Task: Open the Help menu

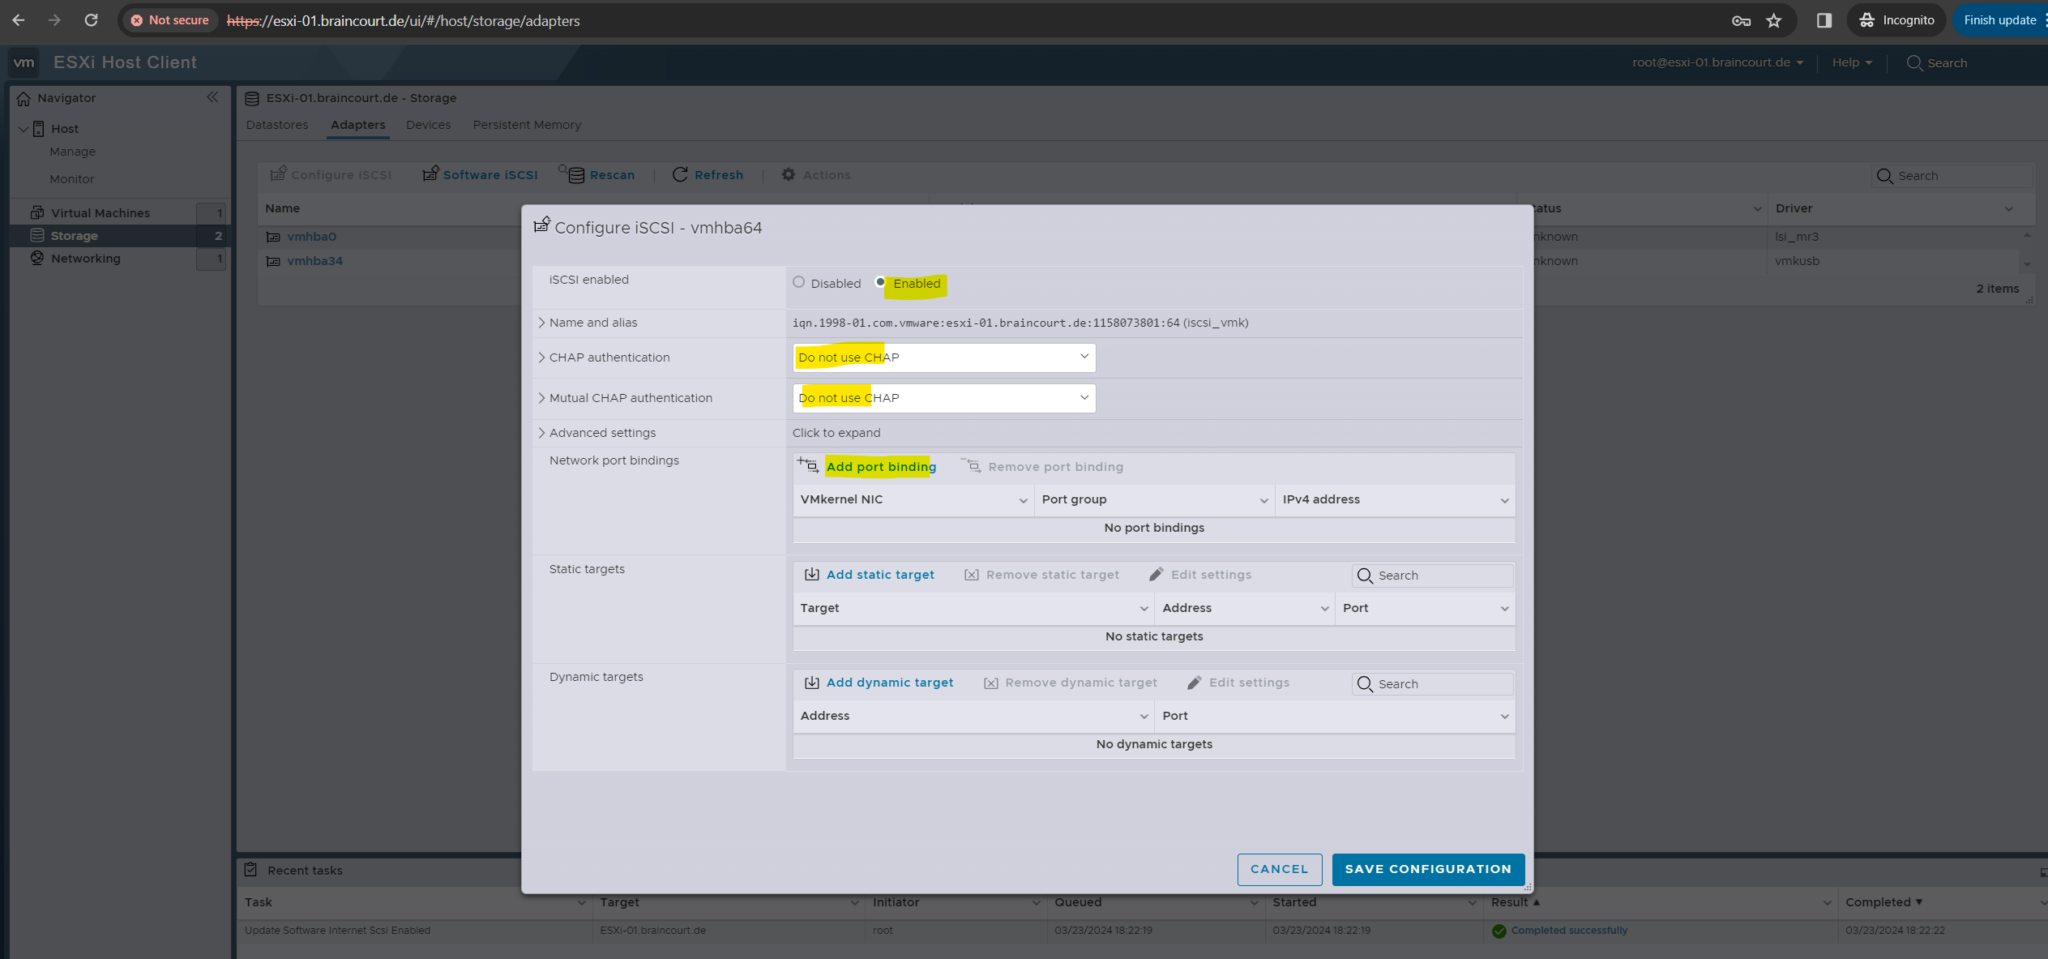Action: [x=1852, y=62]
